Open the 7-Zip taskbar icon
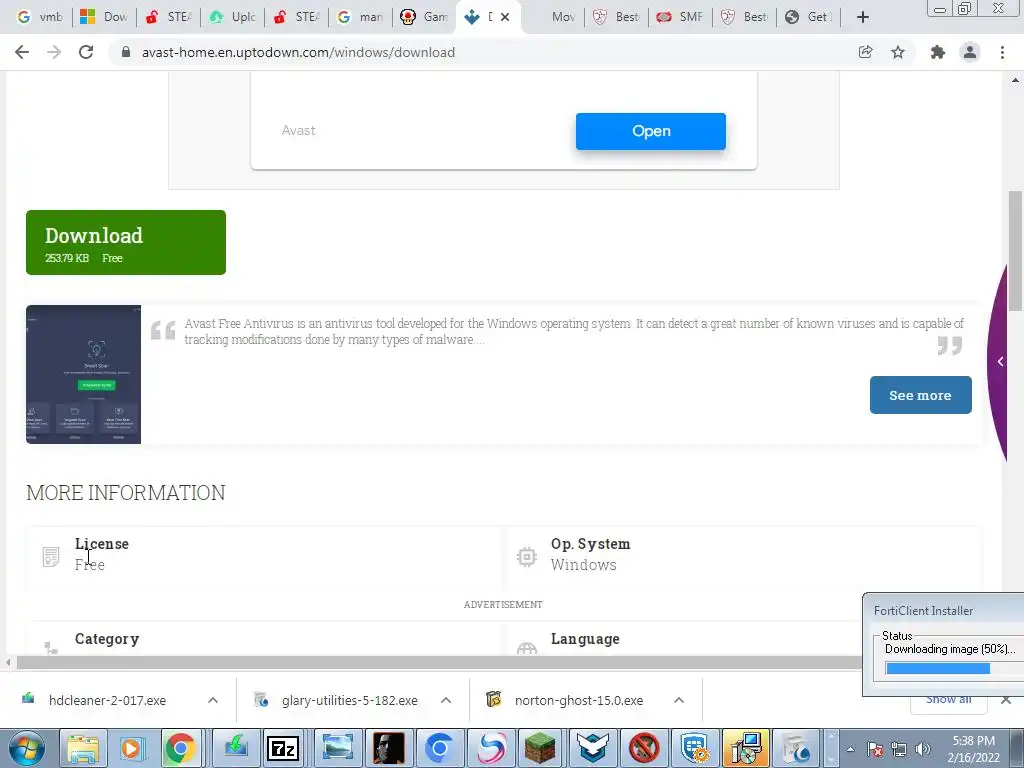The width and height of the screenshot is (1024, 768). tap(283, 748)
